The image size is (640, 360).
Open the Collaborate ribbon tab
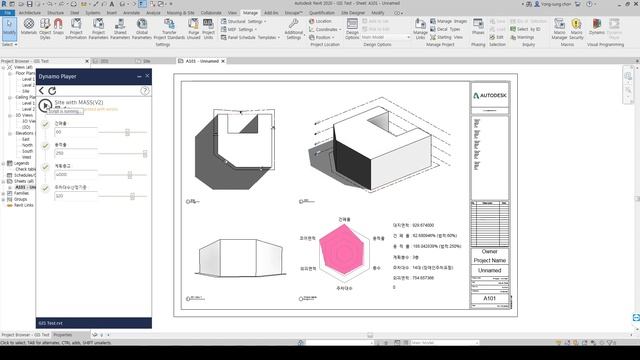211,13
